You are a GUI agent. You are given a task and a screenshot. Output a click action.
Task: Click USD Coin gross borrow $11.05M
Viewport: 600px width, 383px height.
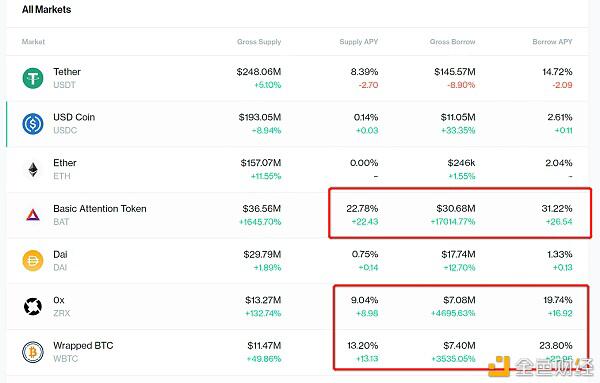458,117
